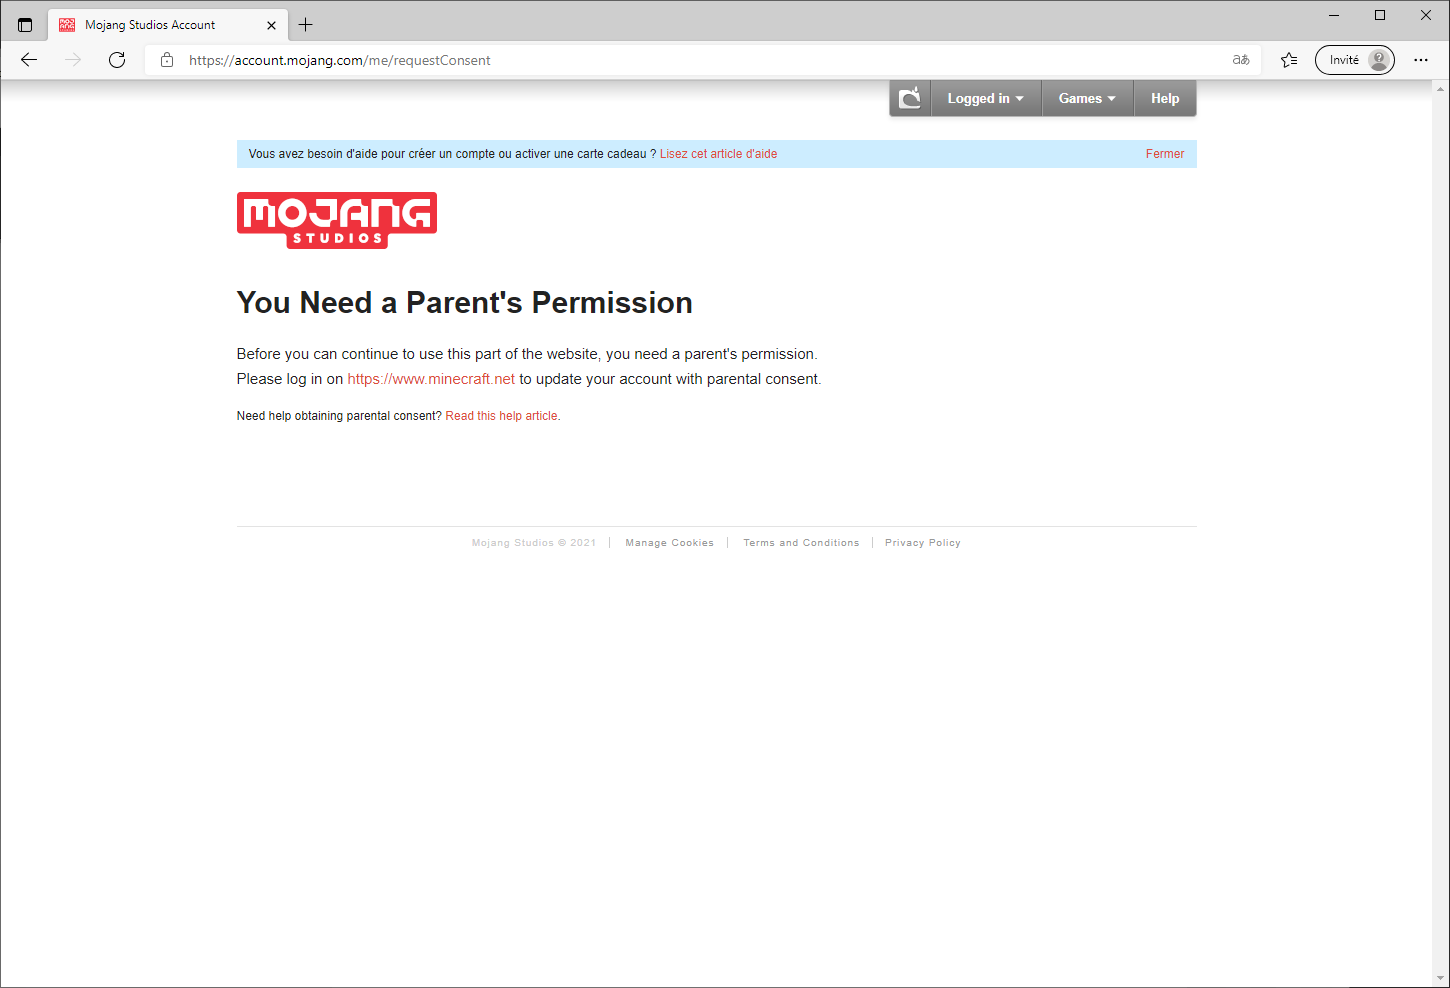
Task: Open Privacy Policy footer link
Action: click(x=923, y=543)
